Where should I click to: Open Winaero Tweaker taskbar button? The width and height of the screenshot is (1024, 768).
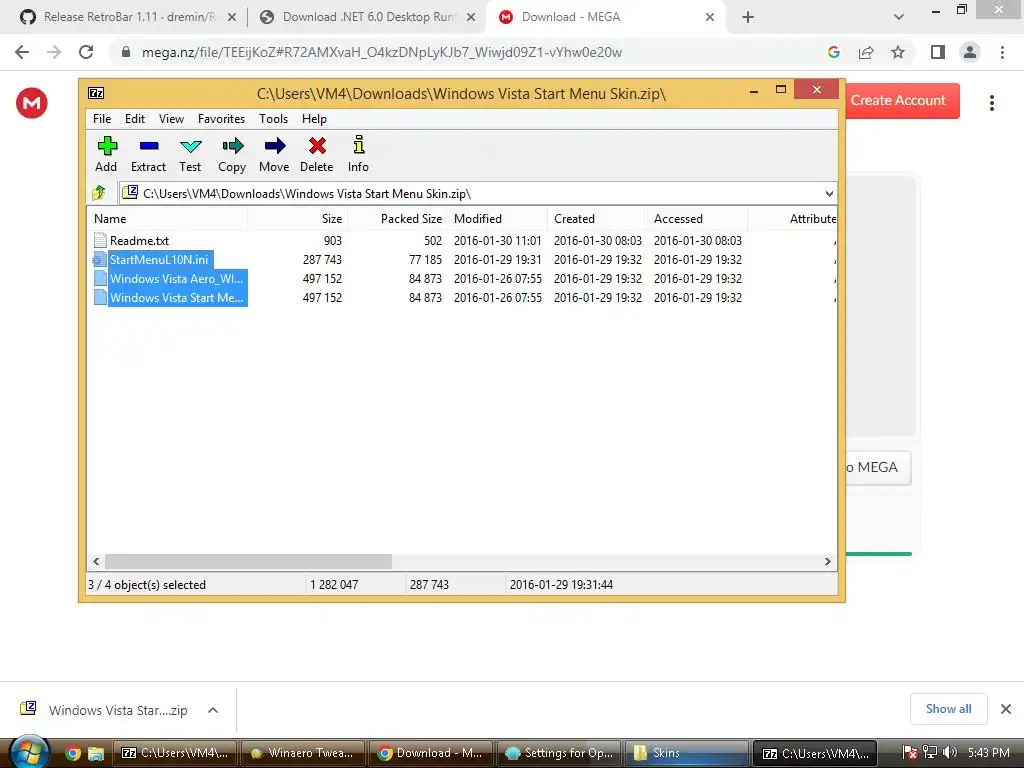pos(303,753)
